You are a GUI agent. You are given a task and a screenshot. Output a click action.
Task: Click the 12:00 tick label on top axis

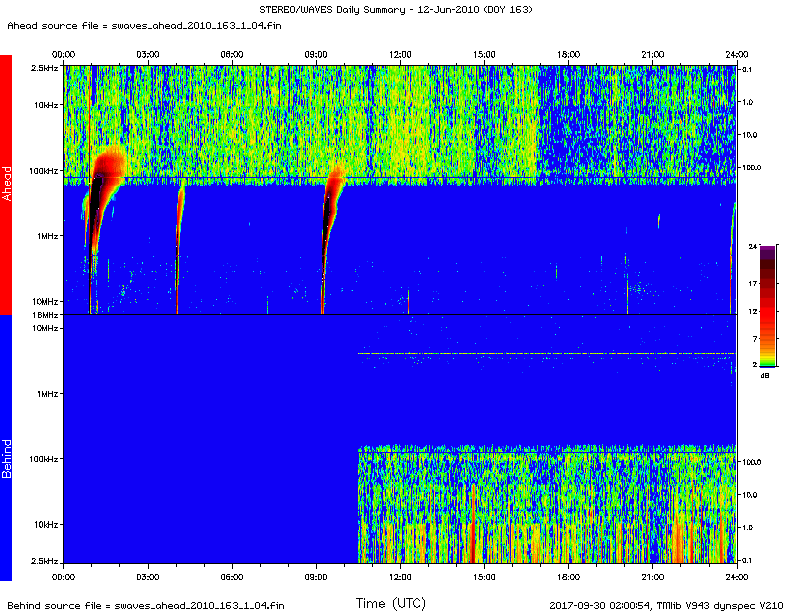400,53
